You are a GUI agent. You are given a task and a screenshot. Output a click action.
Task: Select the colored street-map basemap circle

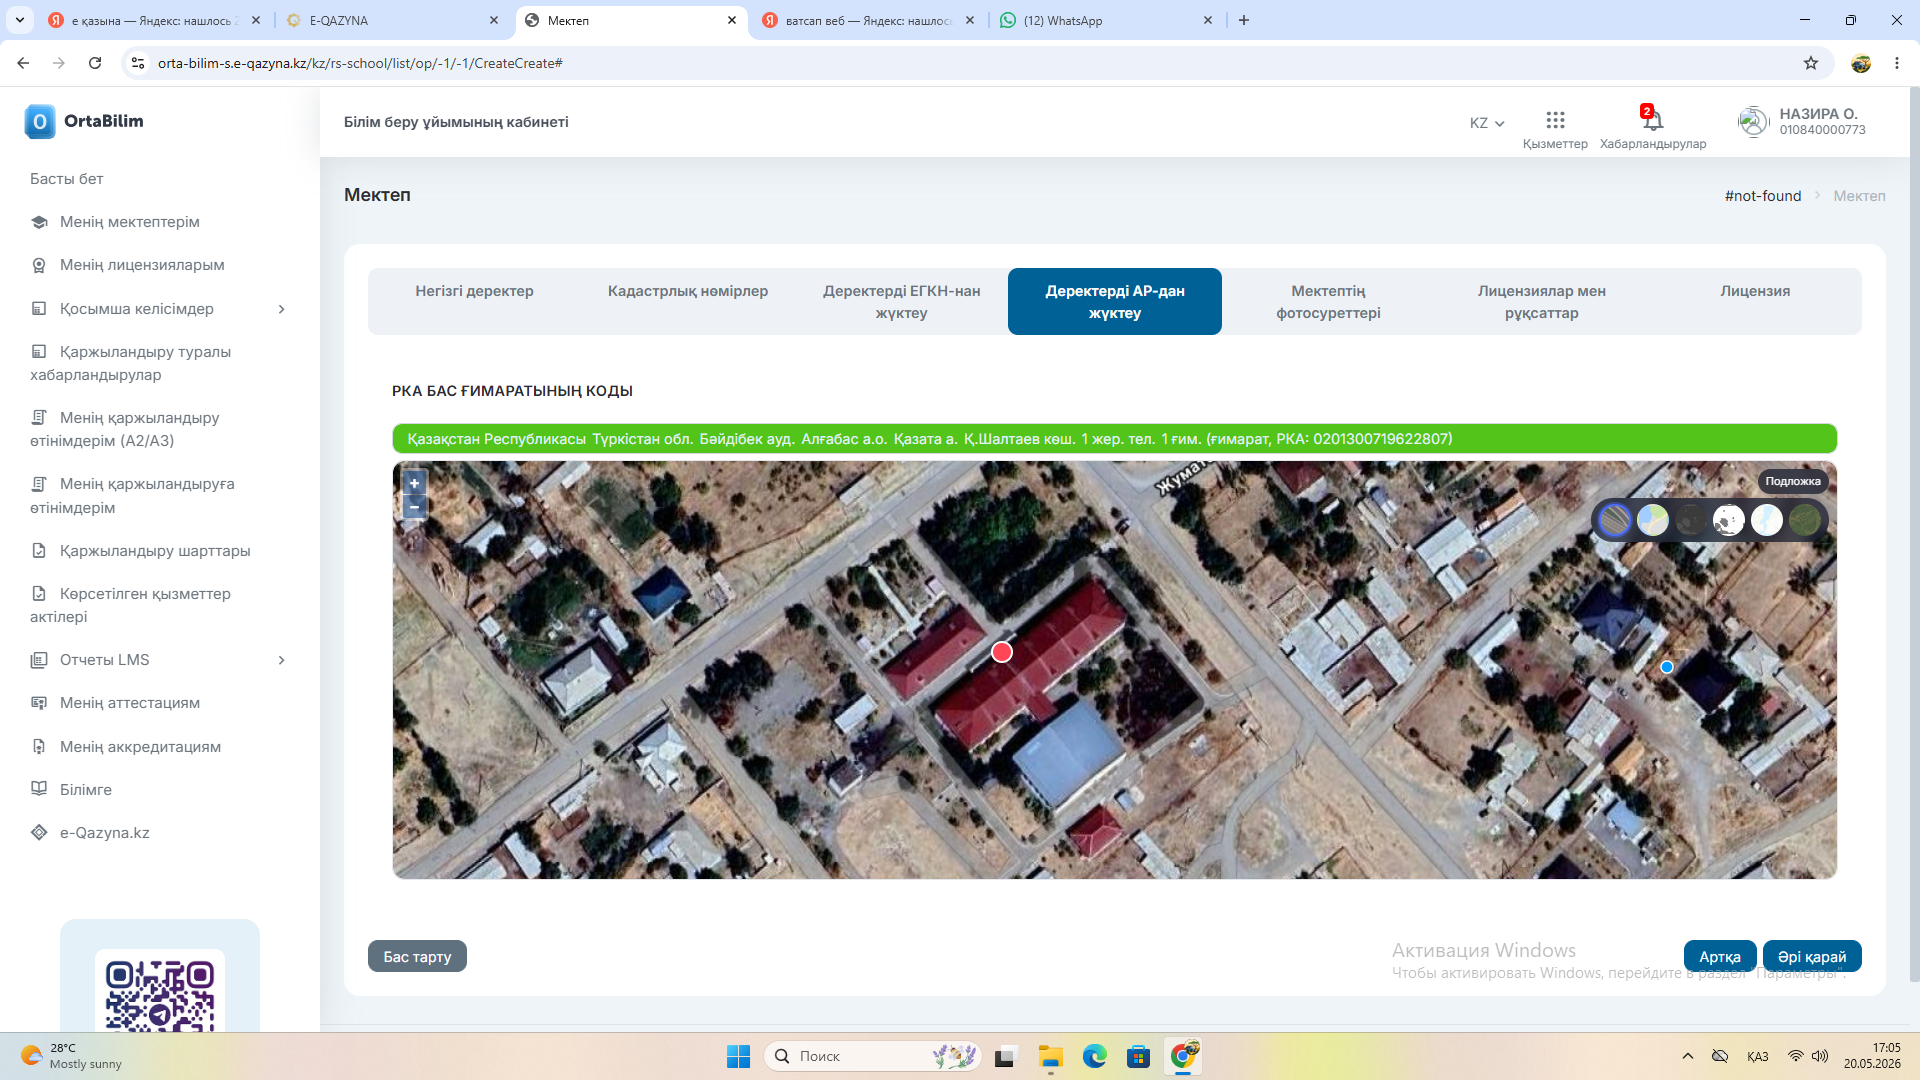click(x=1653, y=520)
